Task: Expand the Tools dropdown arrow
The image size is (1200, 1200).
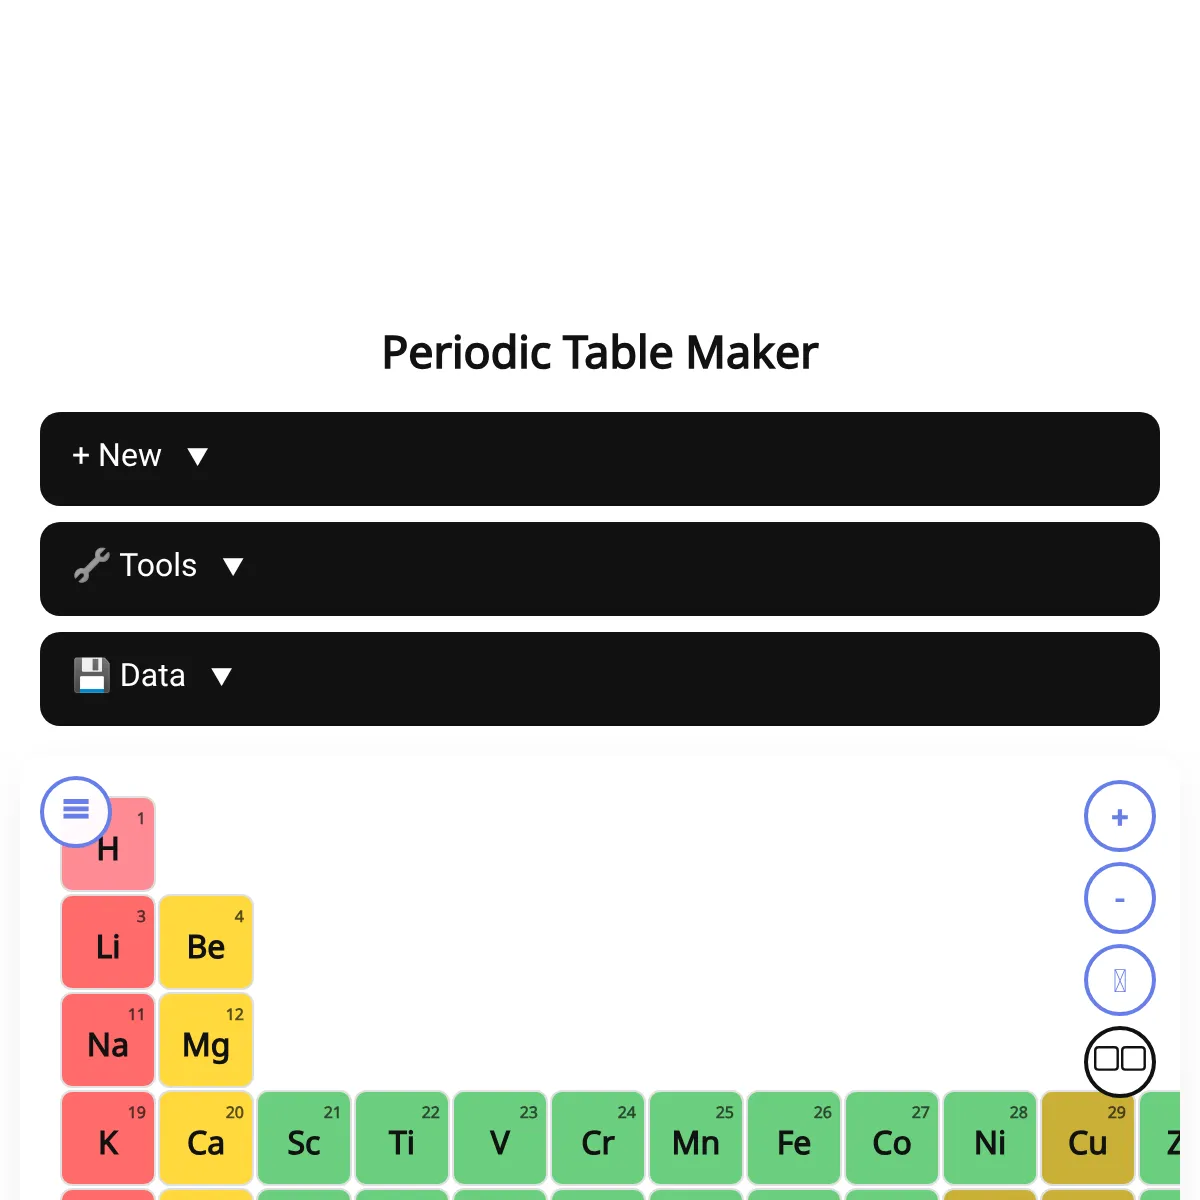Action: click(x=233, y=567)
